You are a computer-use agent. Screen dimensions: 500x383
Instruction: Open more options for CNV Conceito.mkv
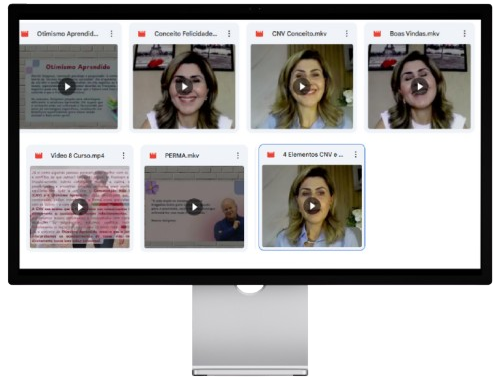347,34
